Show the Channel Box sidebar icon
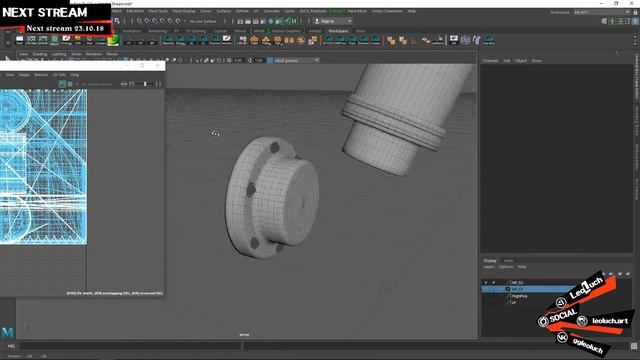Image resolution: width=640 pixels, height=360 pixels. click(636, 21)
